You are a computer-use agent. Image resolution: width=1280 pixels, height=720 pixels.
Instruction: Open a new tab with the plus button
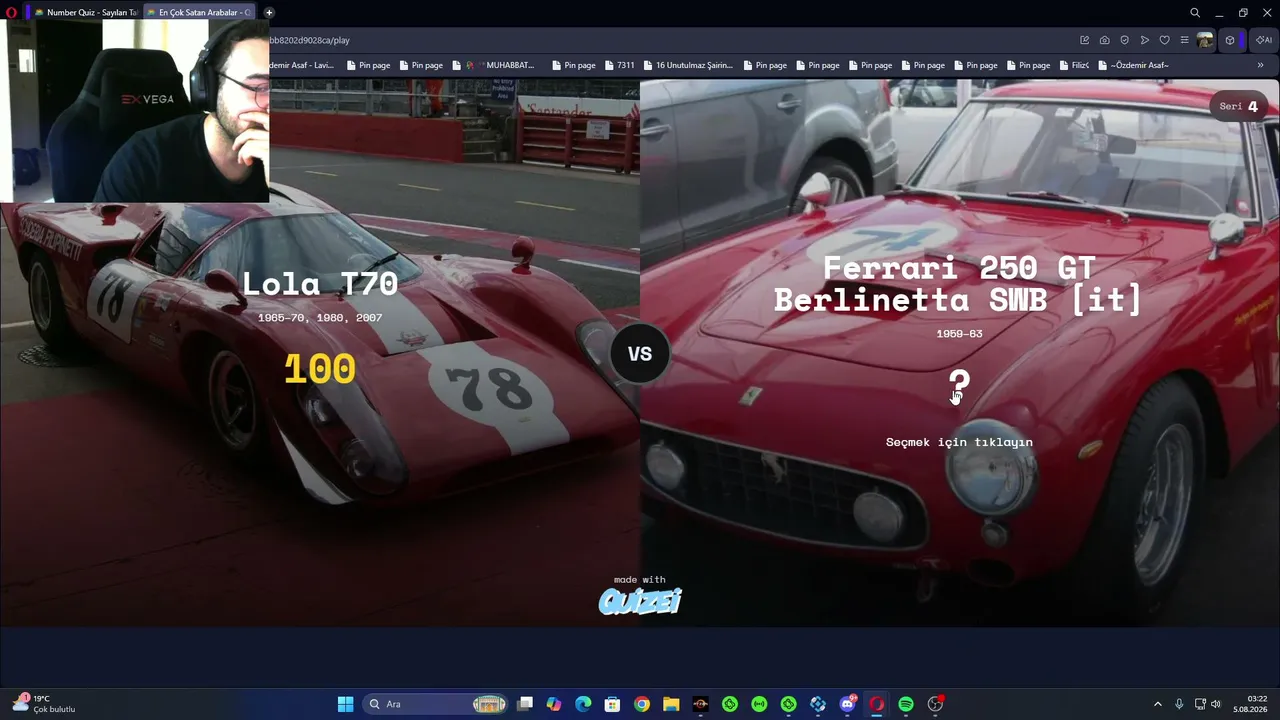point(269,13)
